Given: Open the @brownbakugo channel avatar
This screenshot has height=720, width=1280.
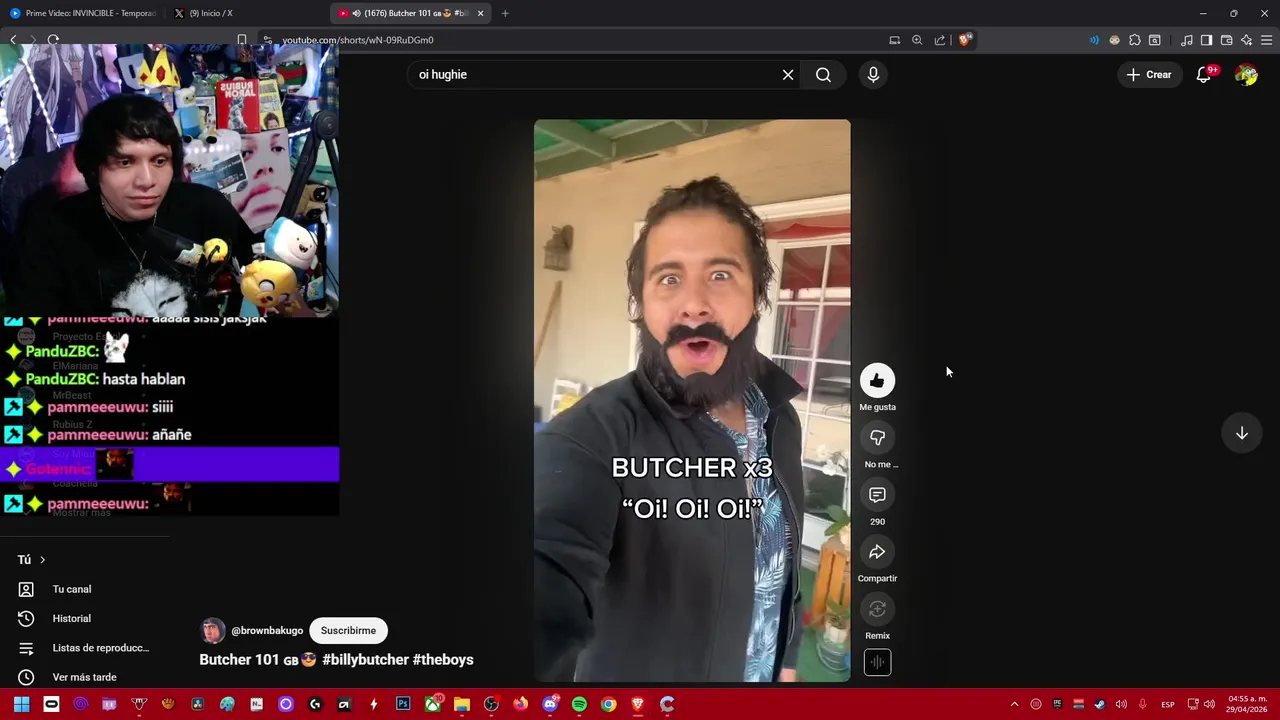Looking at the screenshot, I should [x=212, y=631].
